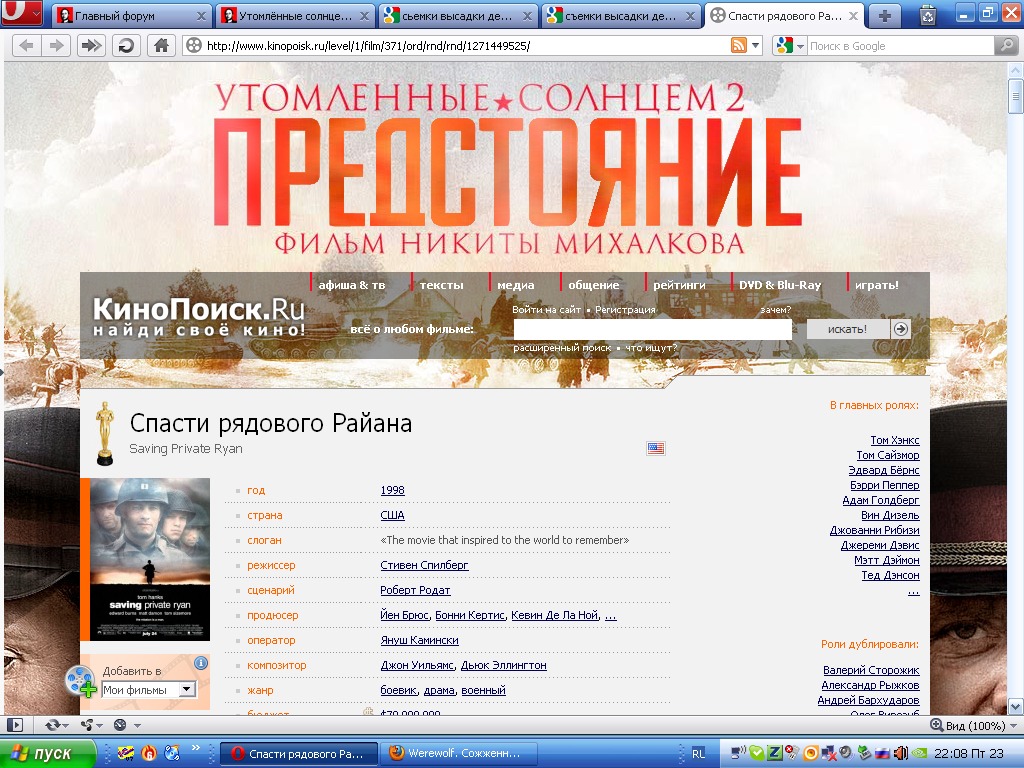Switch to Werewolf. Сожженн... taskbar window
The image size is (1024, 768).
(459, 754)
